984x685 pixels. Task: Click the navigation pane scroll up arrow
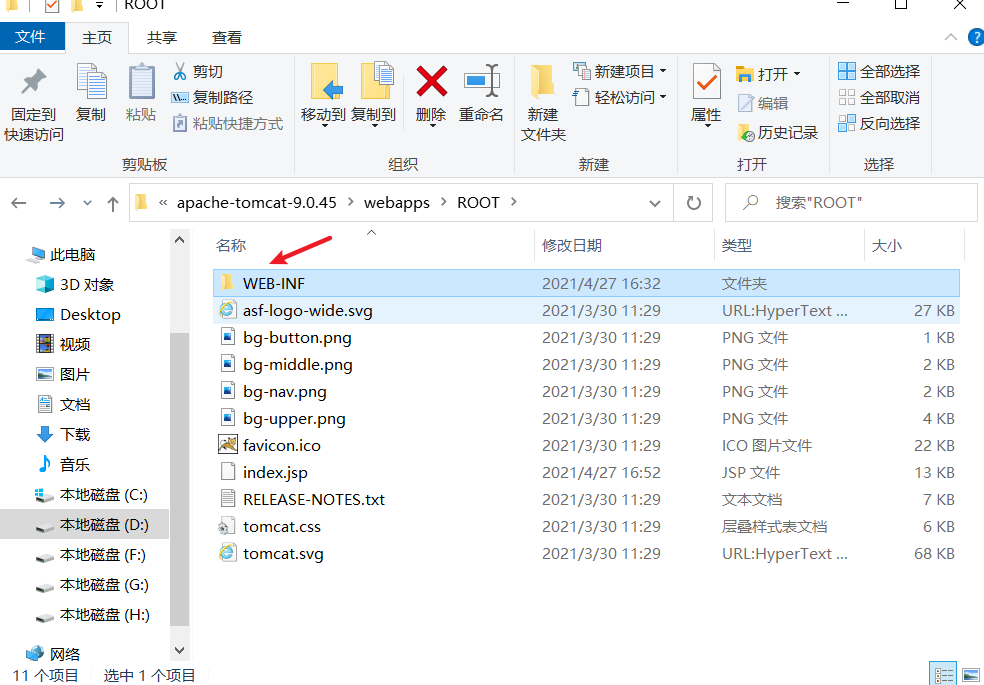(179, 240)
